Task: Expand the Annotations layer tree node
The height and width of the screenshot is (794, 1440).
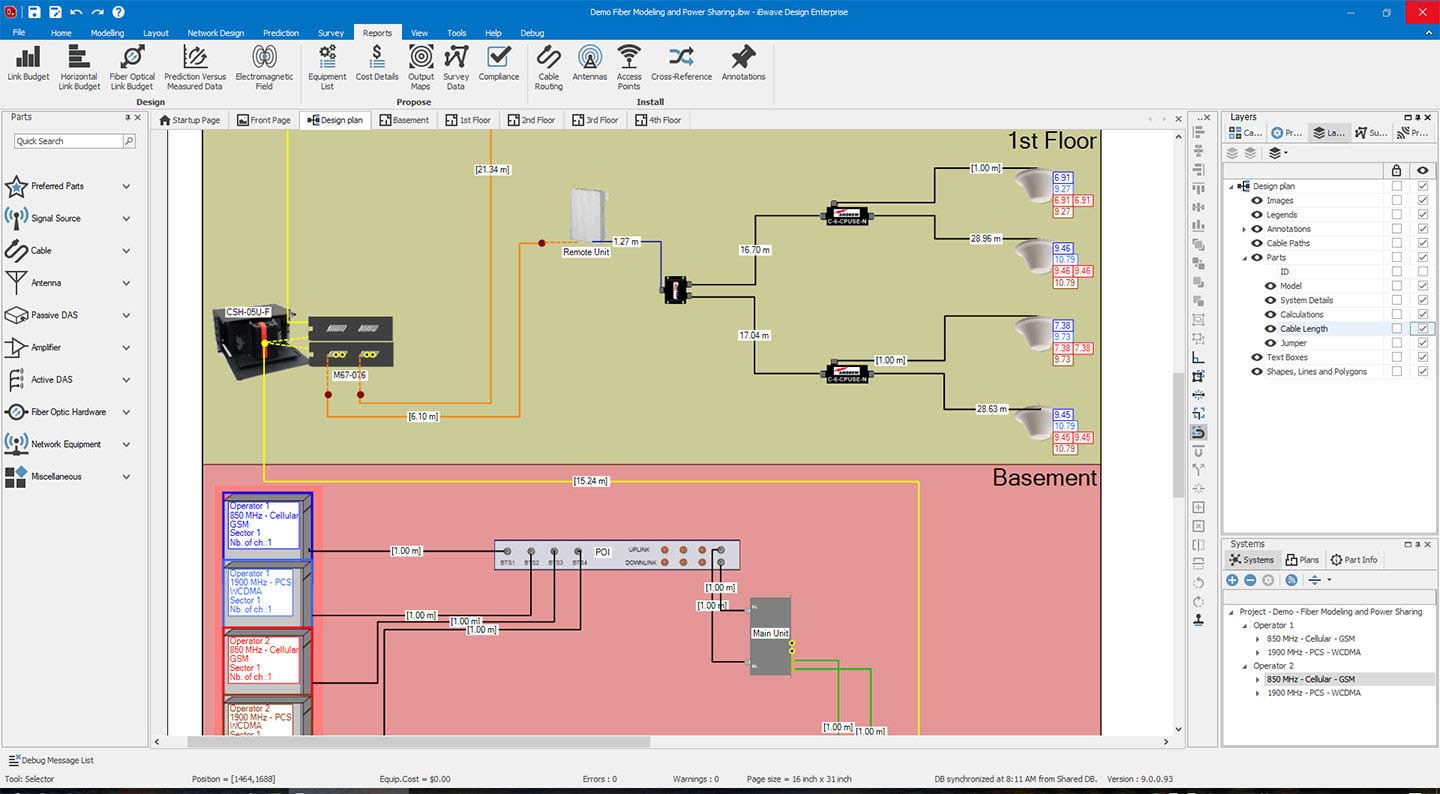Action: (x=1244, y=229)
